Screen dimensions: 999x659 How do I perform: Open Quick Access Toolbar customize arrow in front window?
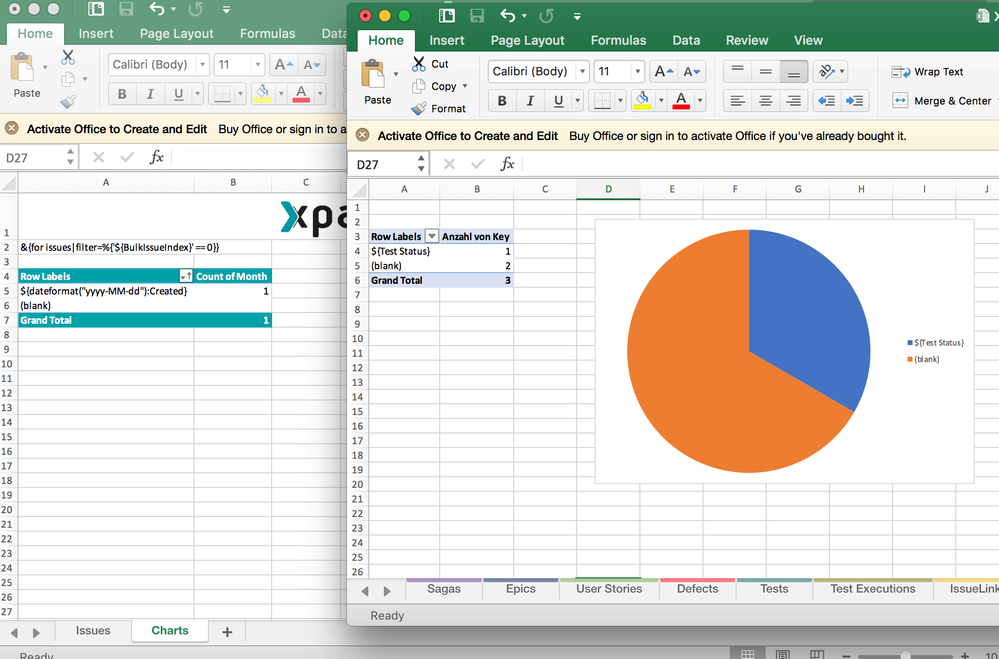[577, 17]
